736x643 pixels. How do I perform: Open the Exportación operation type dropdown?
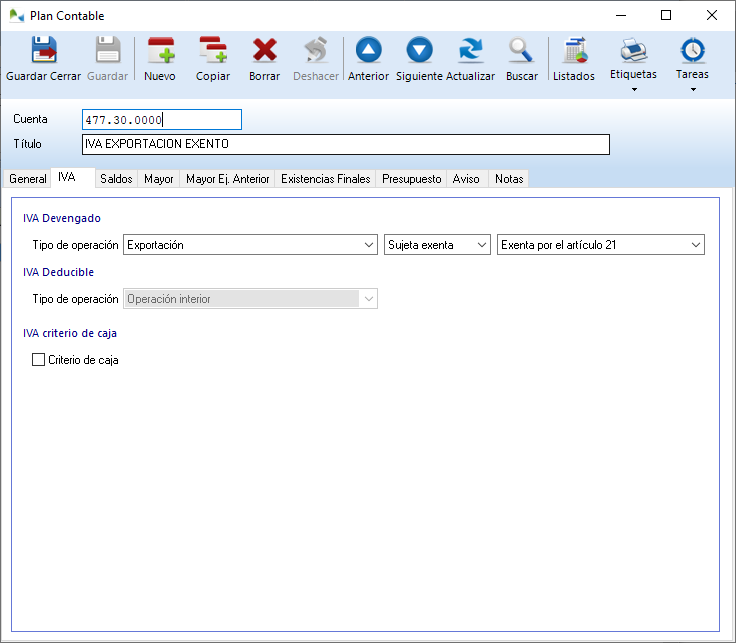coord(250,245)
